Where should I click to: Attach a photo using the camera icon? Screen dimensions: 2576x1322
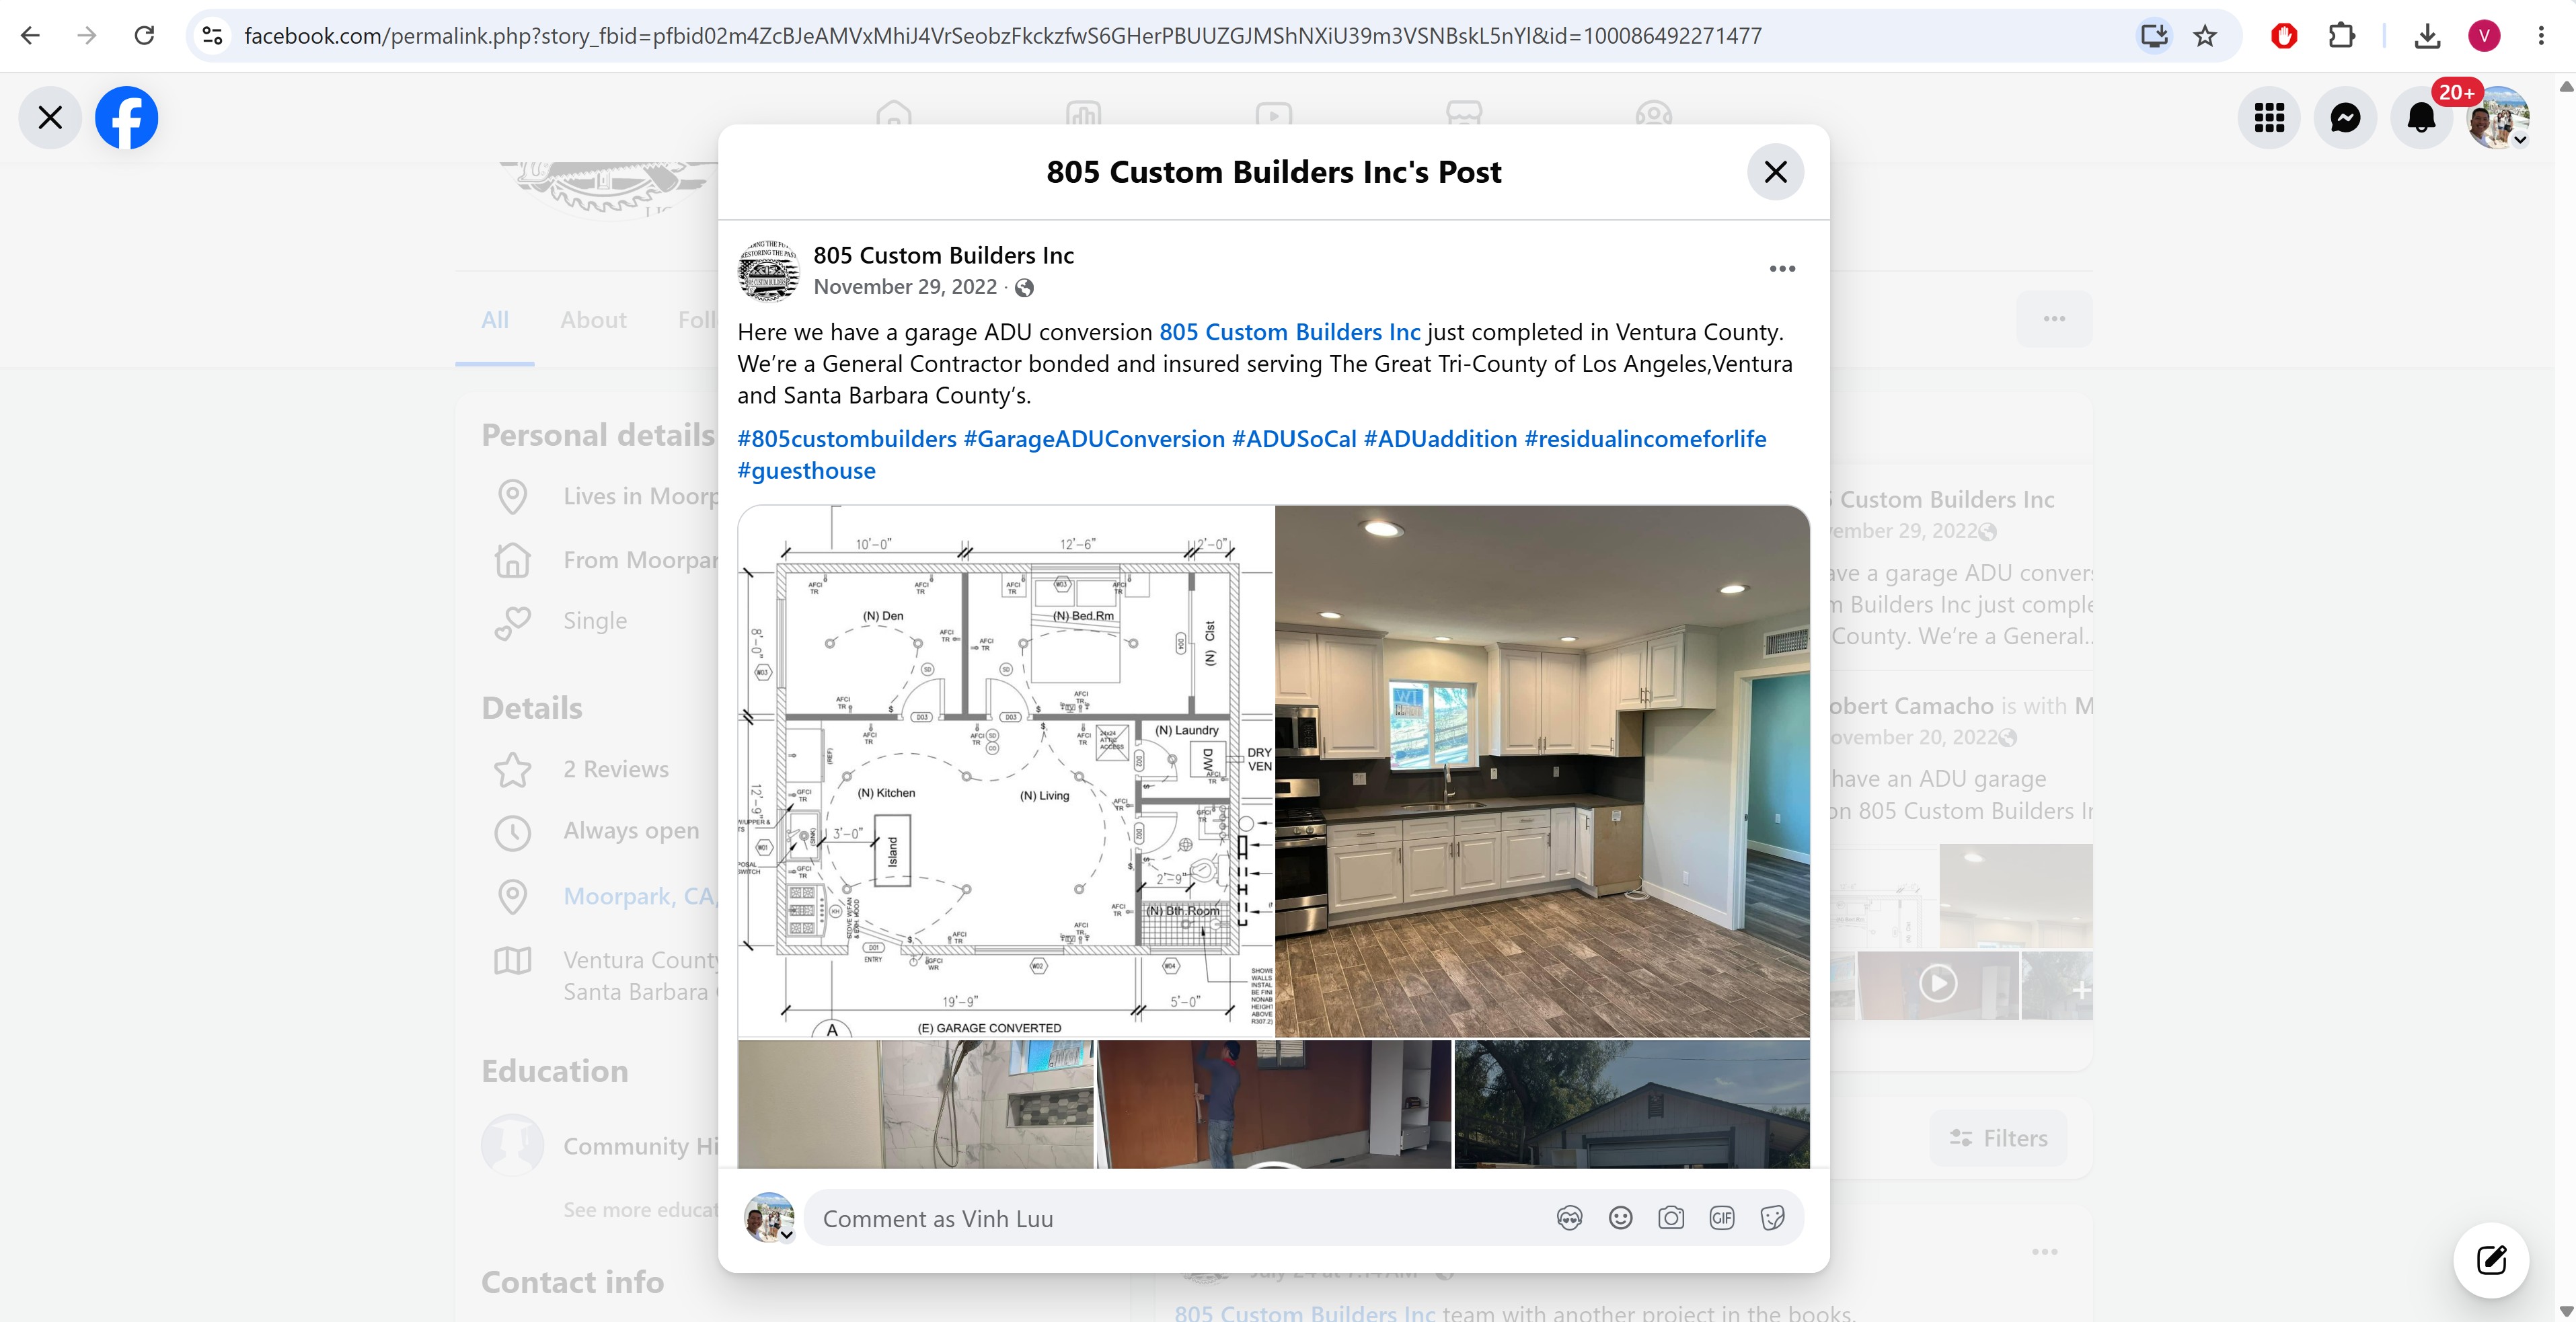click(1671, 1218)
